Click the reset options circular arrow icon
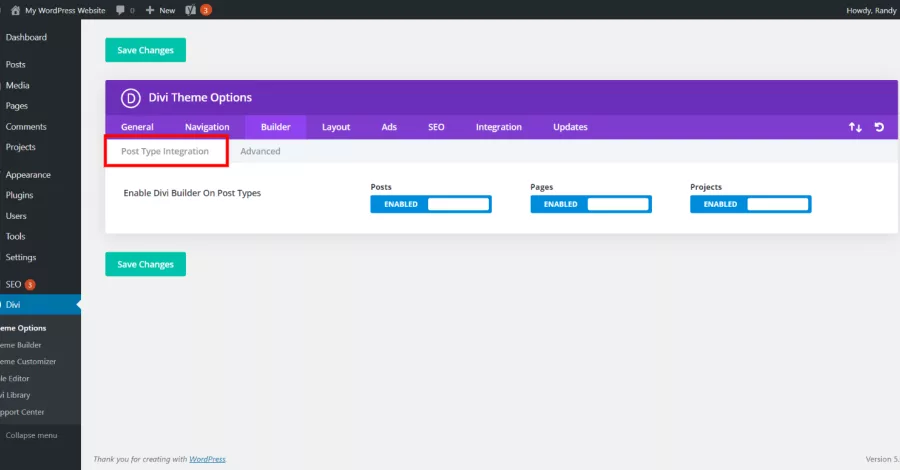900x470 pixels. point(879,127)
